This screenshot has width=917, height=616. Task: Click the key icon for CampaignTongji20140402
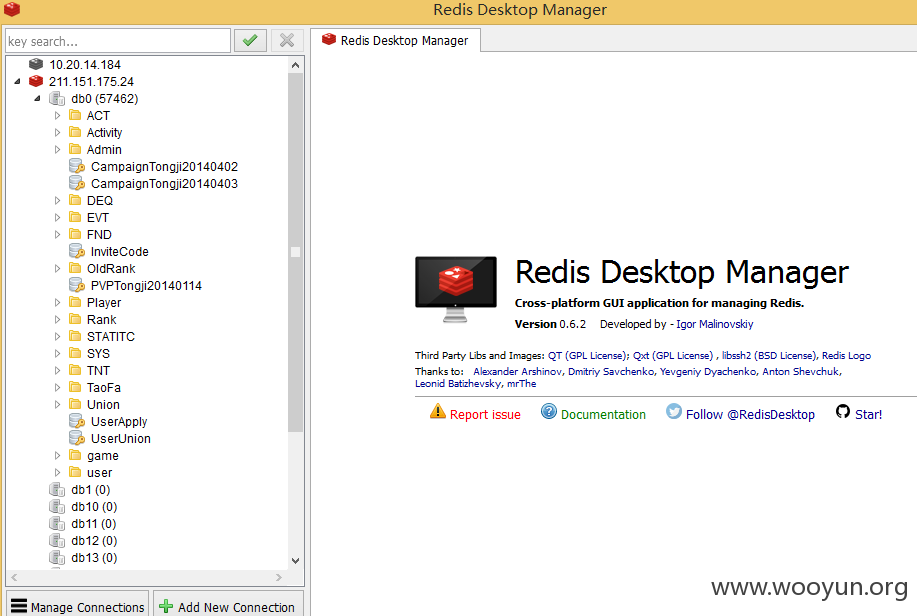tap(77, 166)
